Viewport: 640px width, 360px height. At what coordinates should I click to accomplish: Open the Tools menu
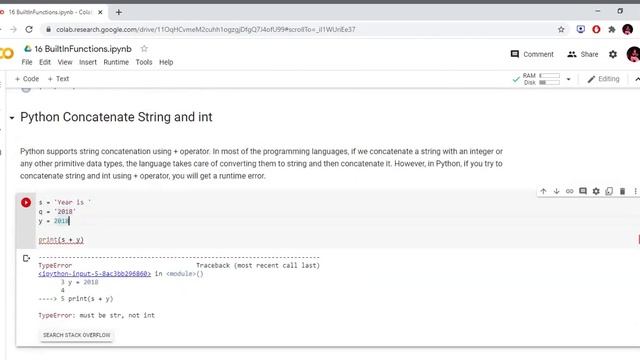[144, 62]
